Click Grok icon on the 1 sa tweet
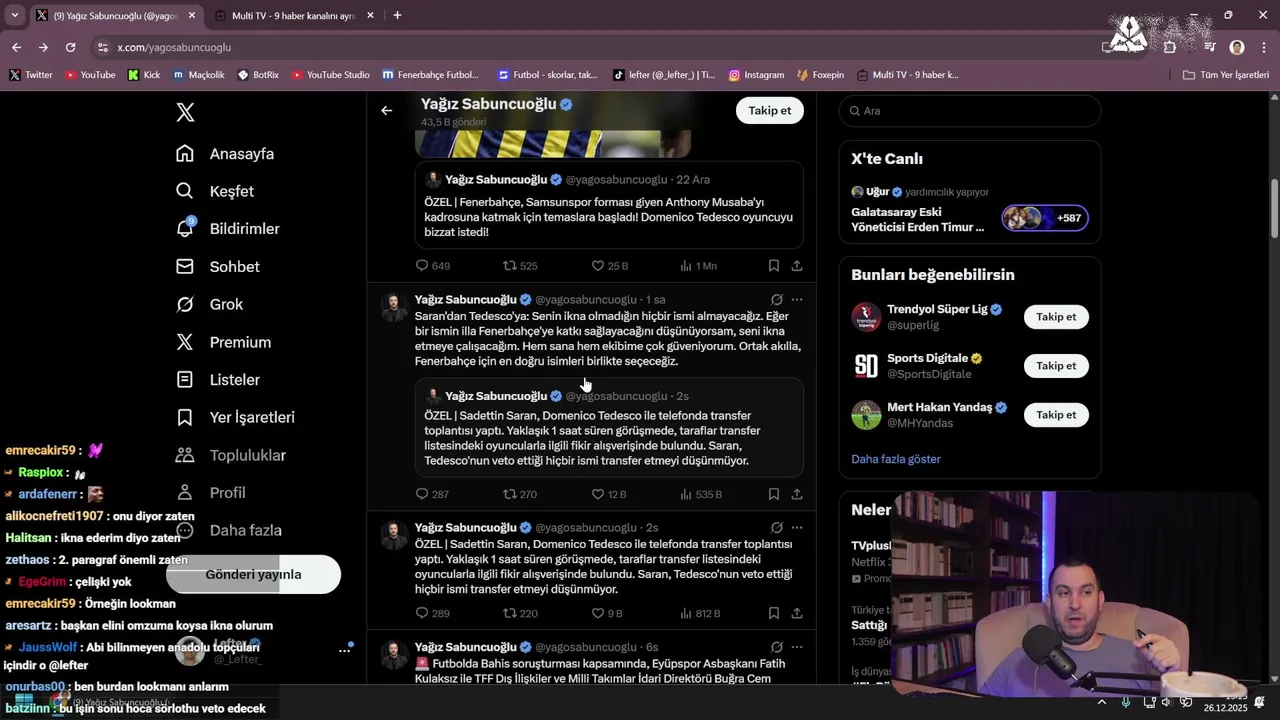This screenshot has width=1280, height=720. (x=777, y=299)
